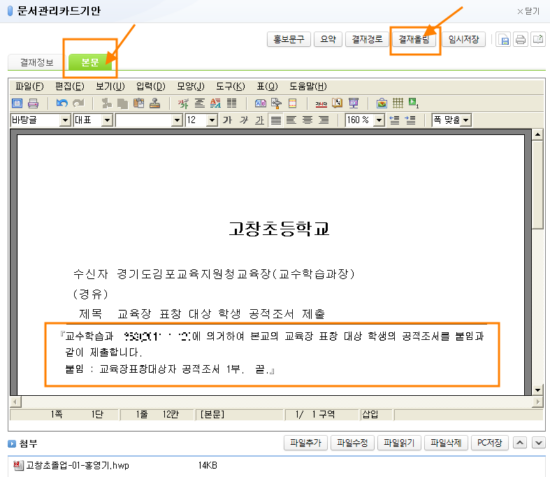Click the picture gallery icon

click(382, 103)
